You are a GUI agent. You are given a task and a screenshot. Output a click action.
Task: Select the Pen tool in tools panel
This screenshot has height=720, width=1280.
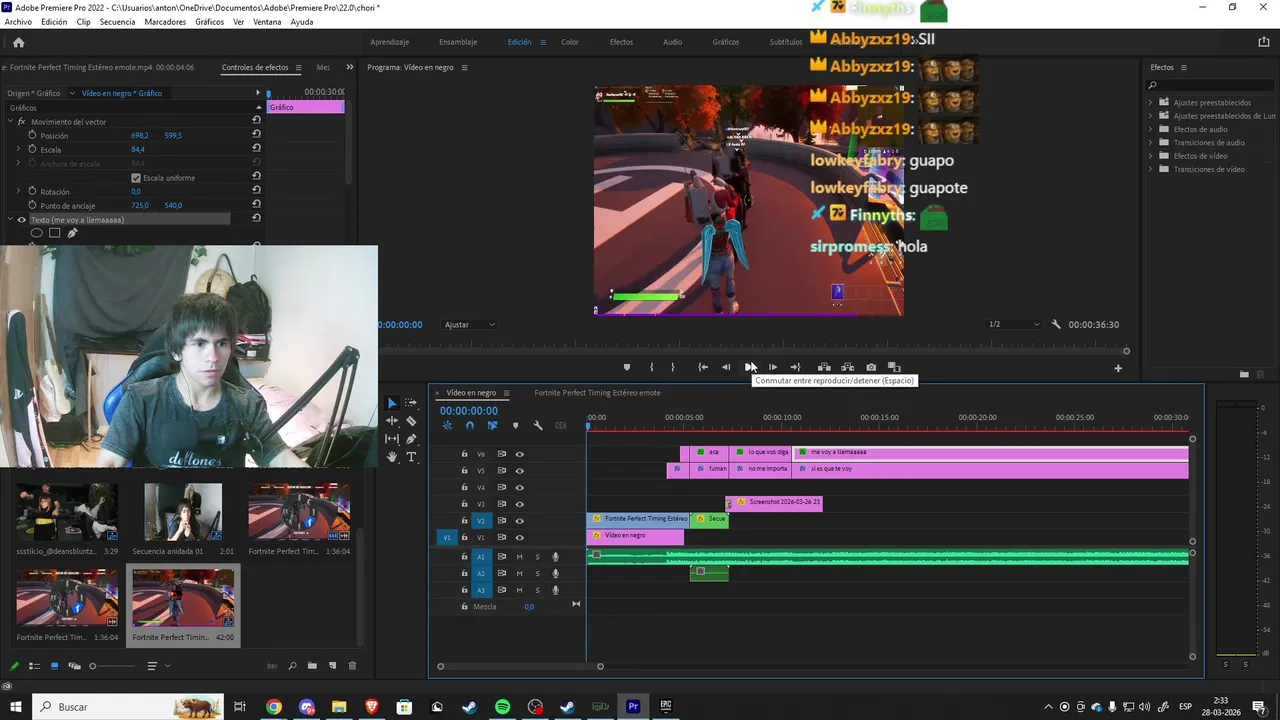tap(411, 439)
